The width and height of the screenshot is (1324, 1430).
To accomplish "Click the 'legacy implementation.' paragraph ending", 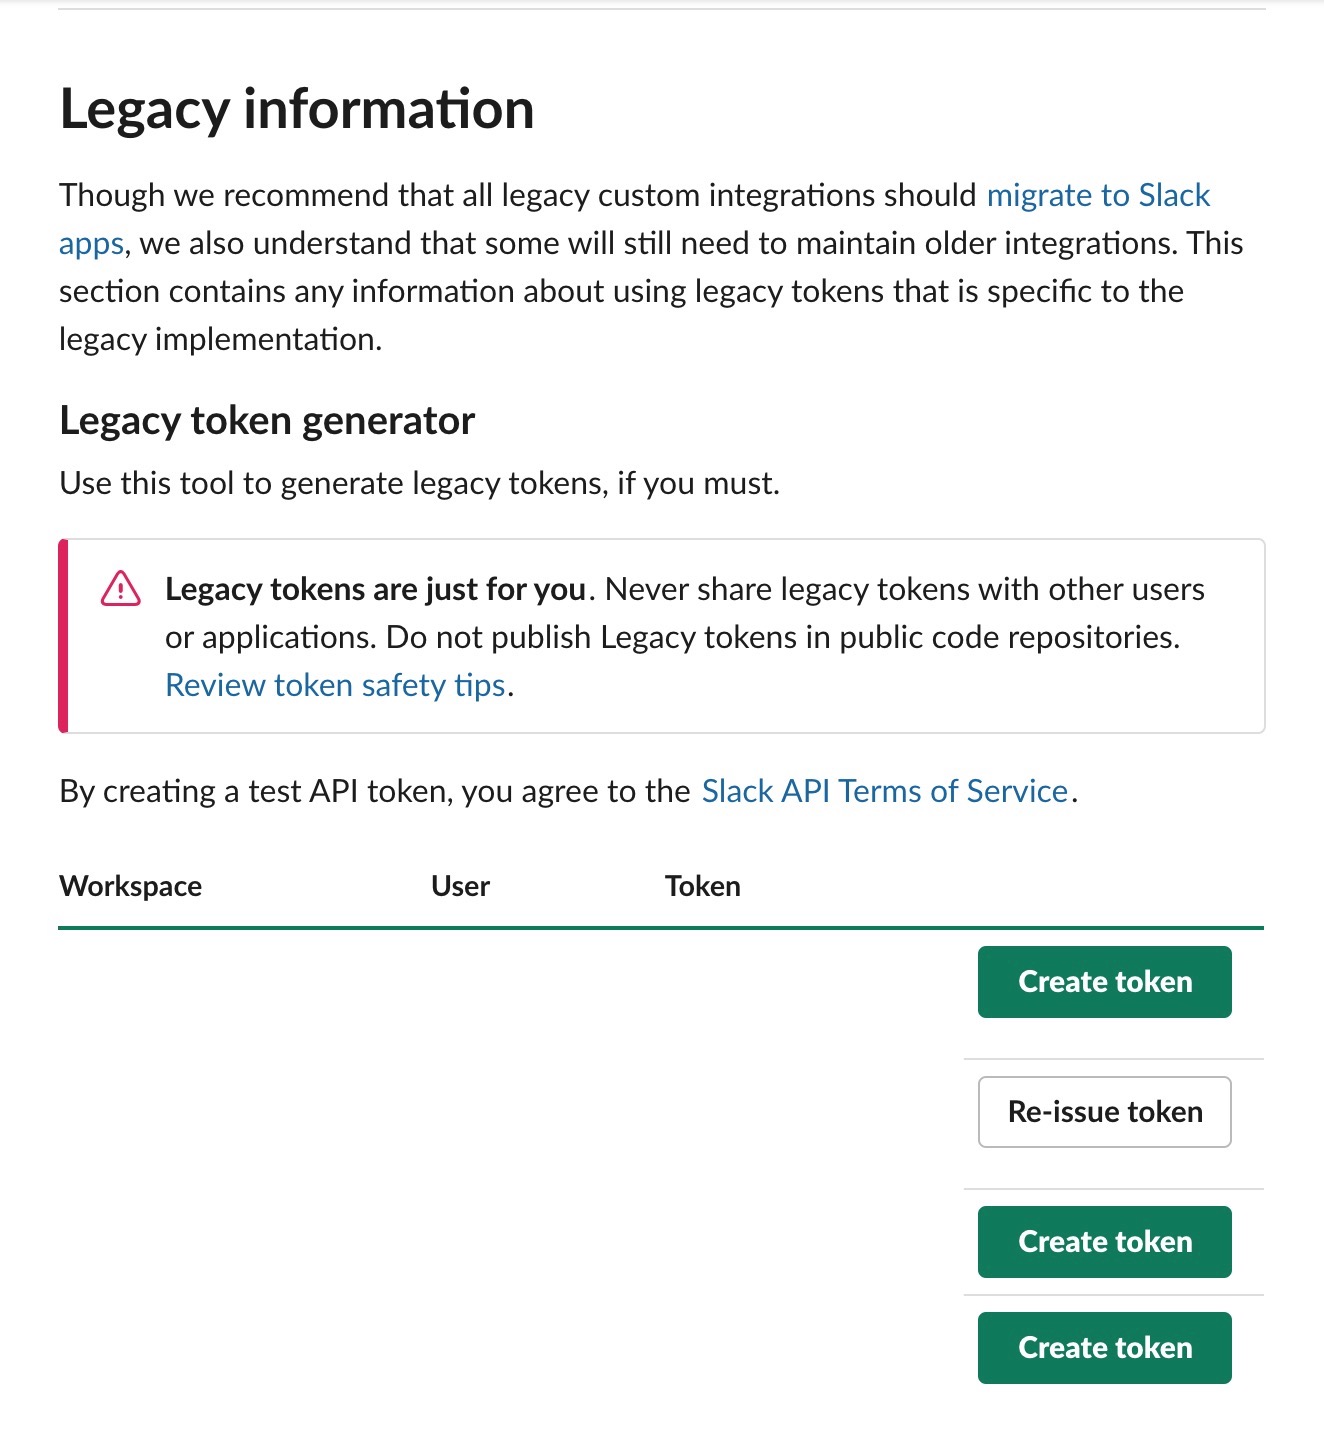I will pos(220,339).
